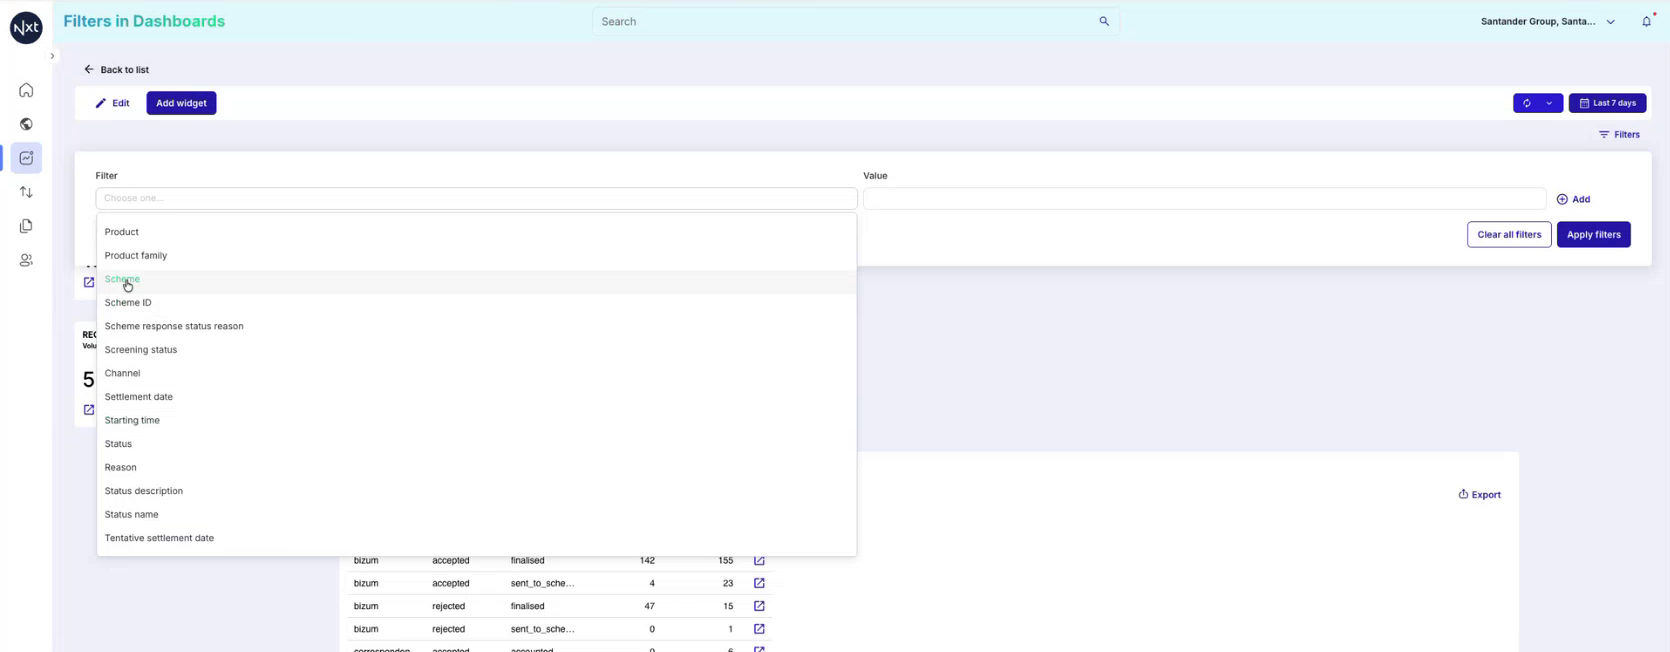Click the Filter Choose one combo box
The image size is (1670, 652).
point(476,198)
